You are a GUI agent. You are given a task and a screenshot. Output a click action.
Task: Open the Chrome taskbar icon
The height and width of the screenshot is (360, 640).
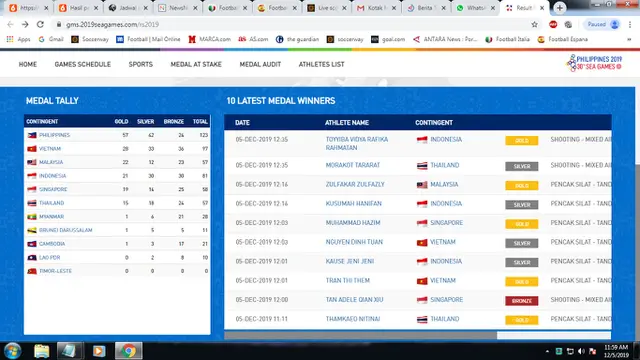tap(128, 351)
